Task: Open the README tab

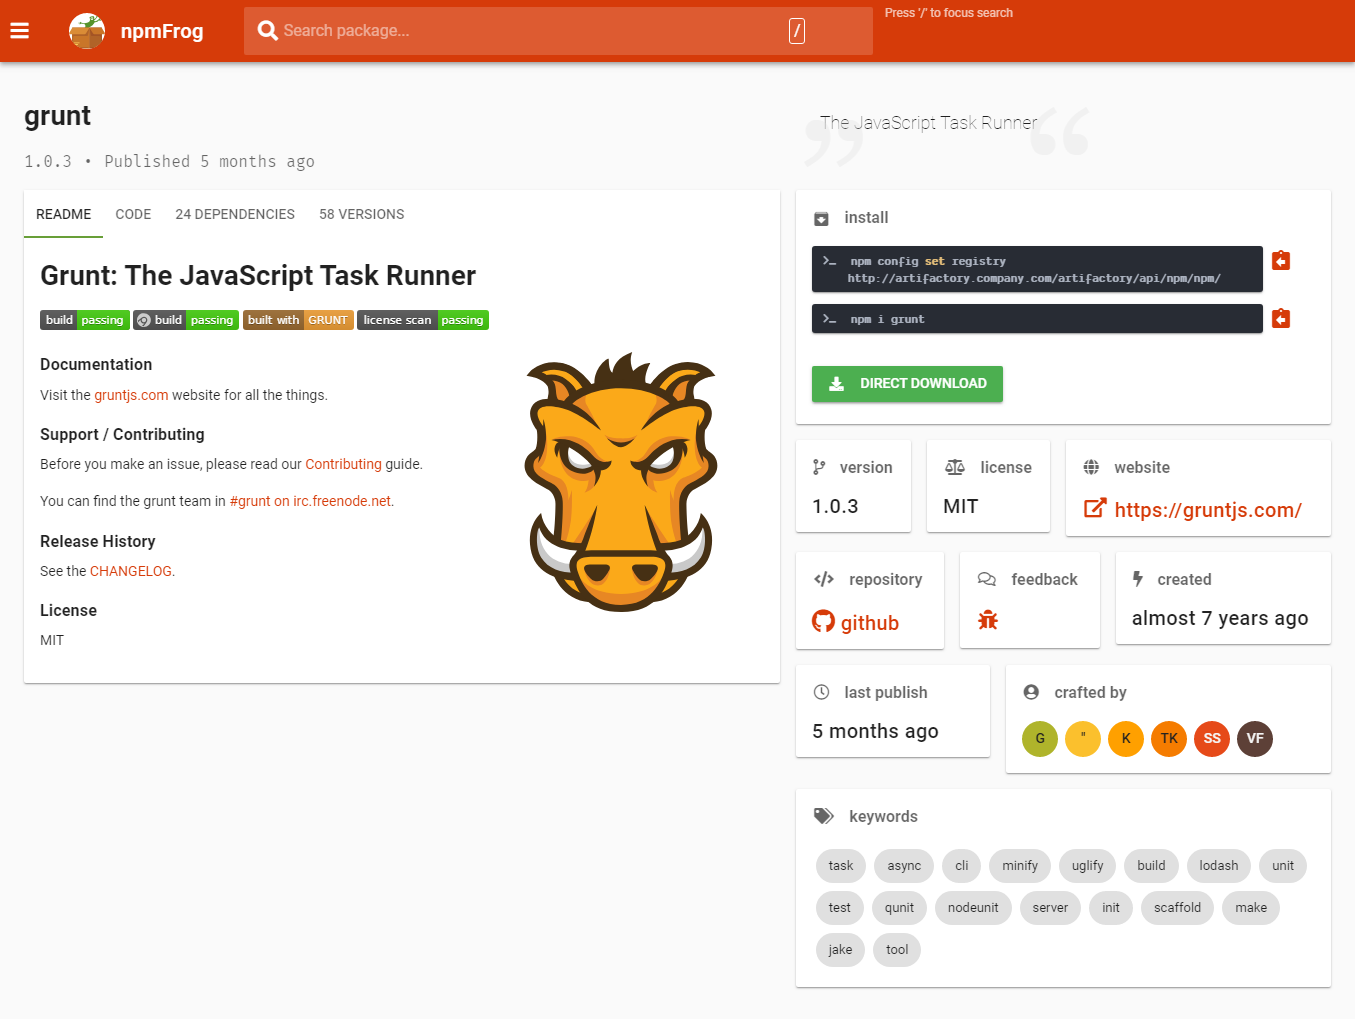Action: pos(64,215)
